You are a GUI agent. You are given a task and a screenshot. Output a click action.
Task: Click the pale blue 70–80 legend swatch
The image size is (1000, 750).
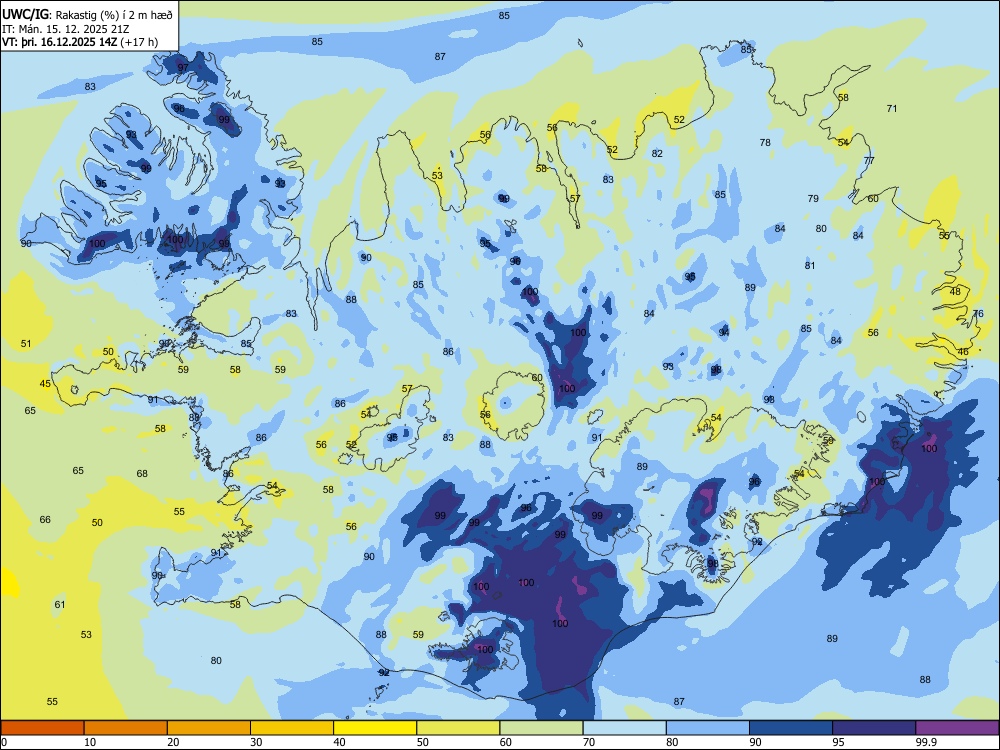[x=625, y=728]
